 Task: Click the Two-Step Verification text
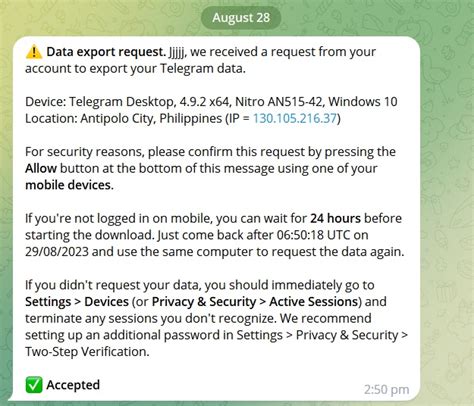point(87,352)
